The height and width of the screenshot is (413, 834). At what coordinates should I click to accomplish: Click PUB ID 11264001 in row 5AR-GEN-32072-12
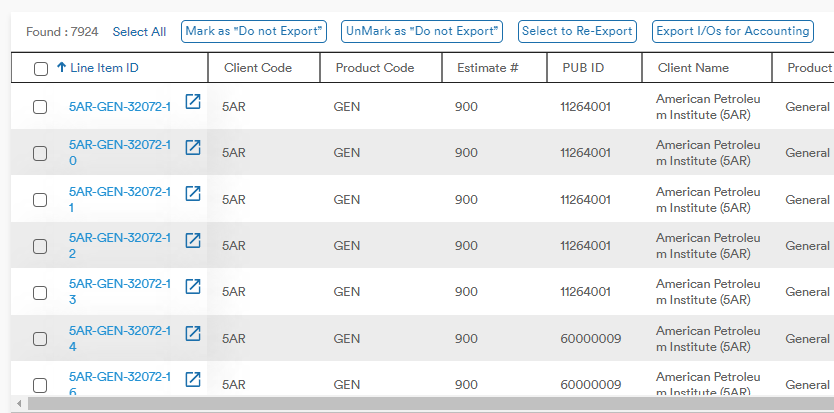pyautogui.click(x=586, y=245)
